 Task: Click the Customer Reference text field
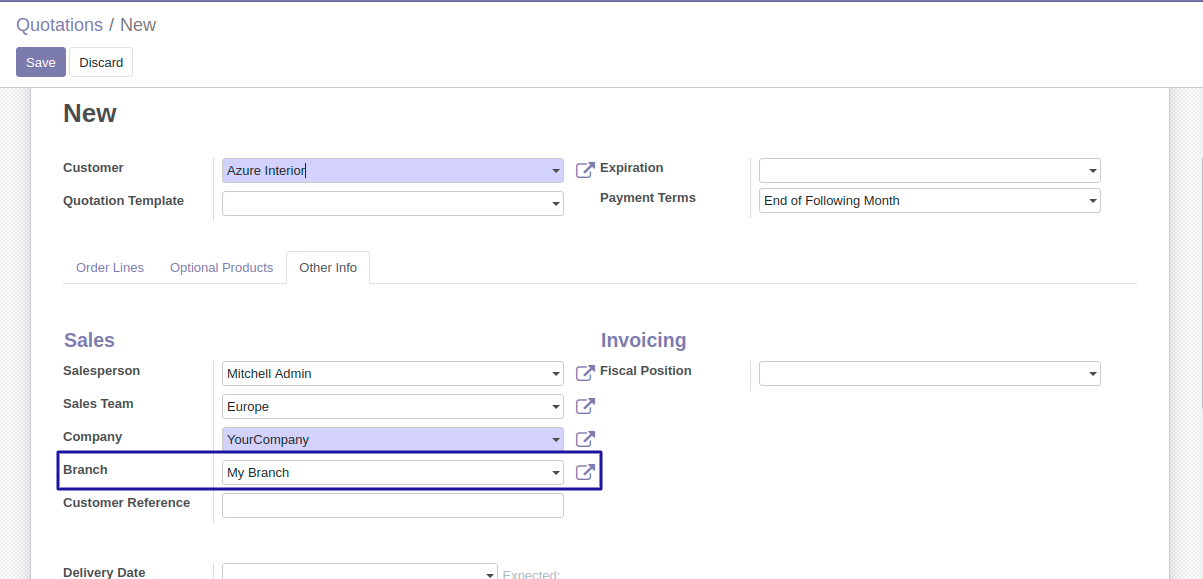(x=392, y=506)
